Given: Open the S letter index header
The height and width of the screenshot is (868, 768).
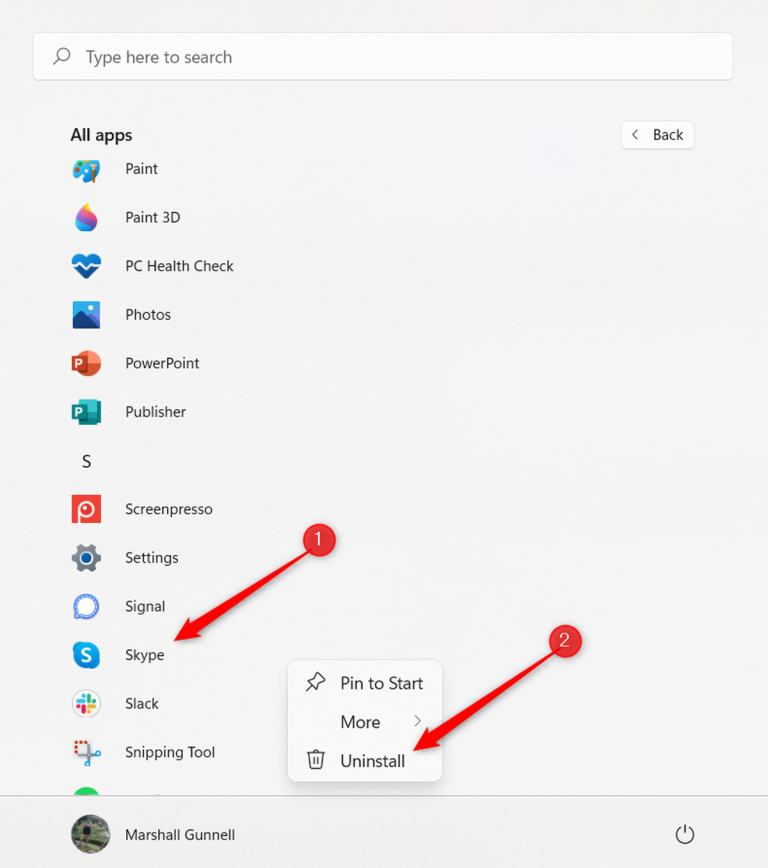Looking at the screenshot, I should [x=86, y=461].
